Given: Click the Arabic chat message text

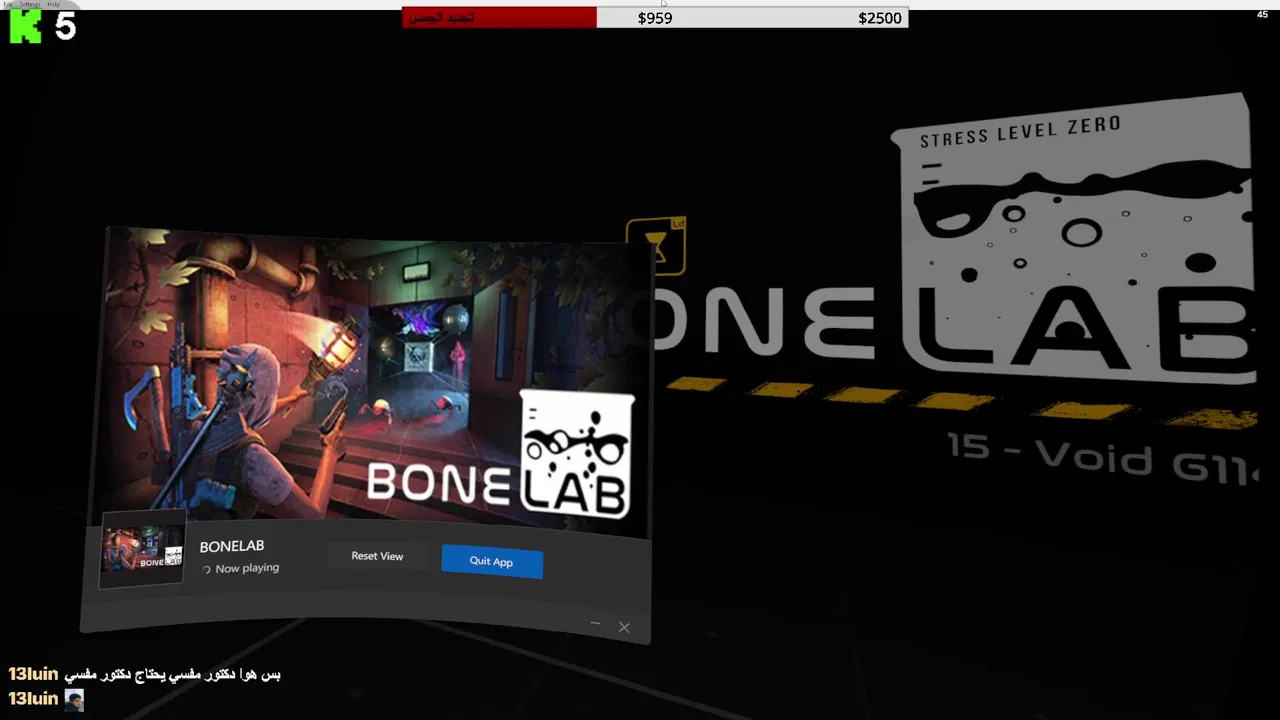Looking at the screenshot, I should [173, 674].
